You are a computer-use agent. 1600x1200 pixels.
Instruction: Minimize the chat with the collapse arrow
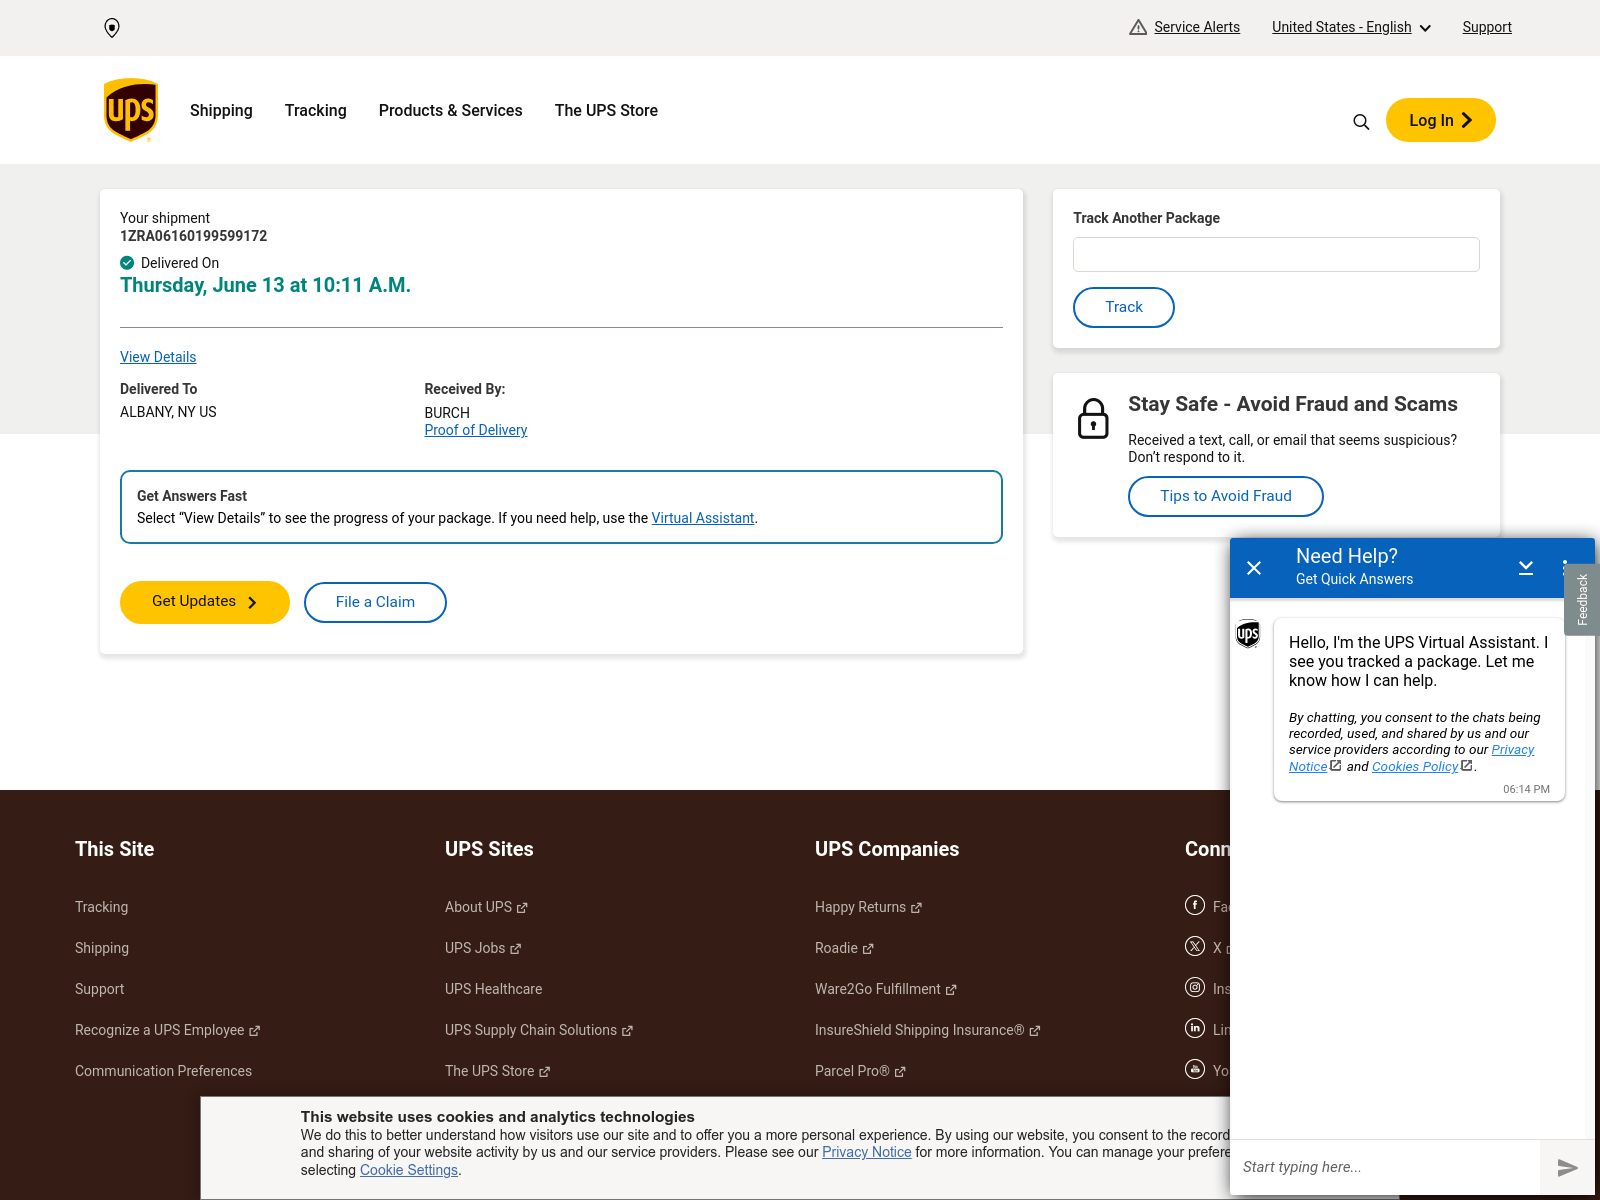(x=1526, y=568)
